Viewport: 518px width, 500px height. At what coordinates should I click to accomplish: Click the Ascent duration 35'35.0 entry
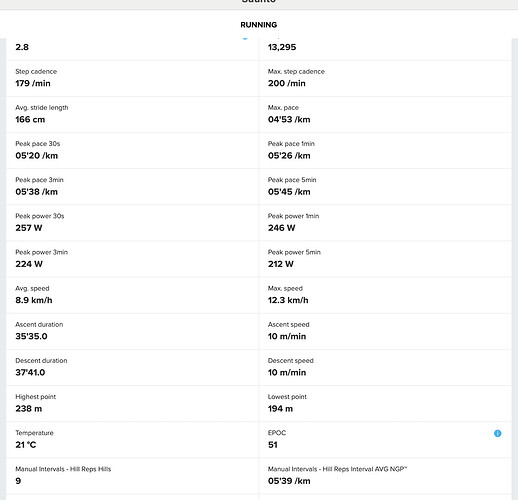pyautogui.click(x=132, y=331)
